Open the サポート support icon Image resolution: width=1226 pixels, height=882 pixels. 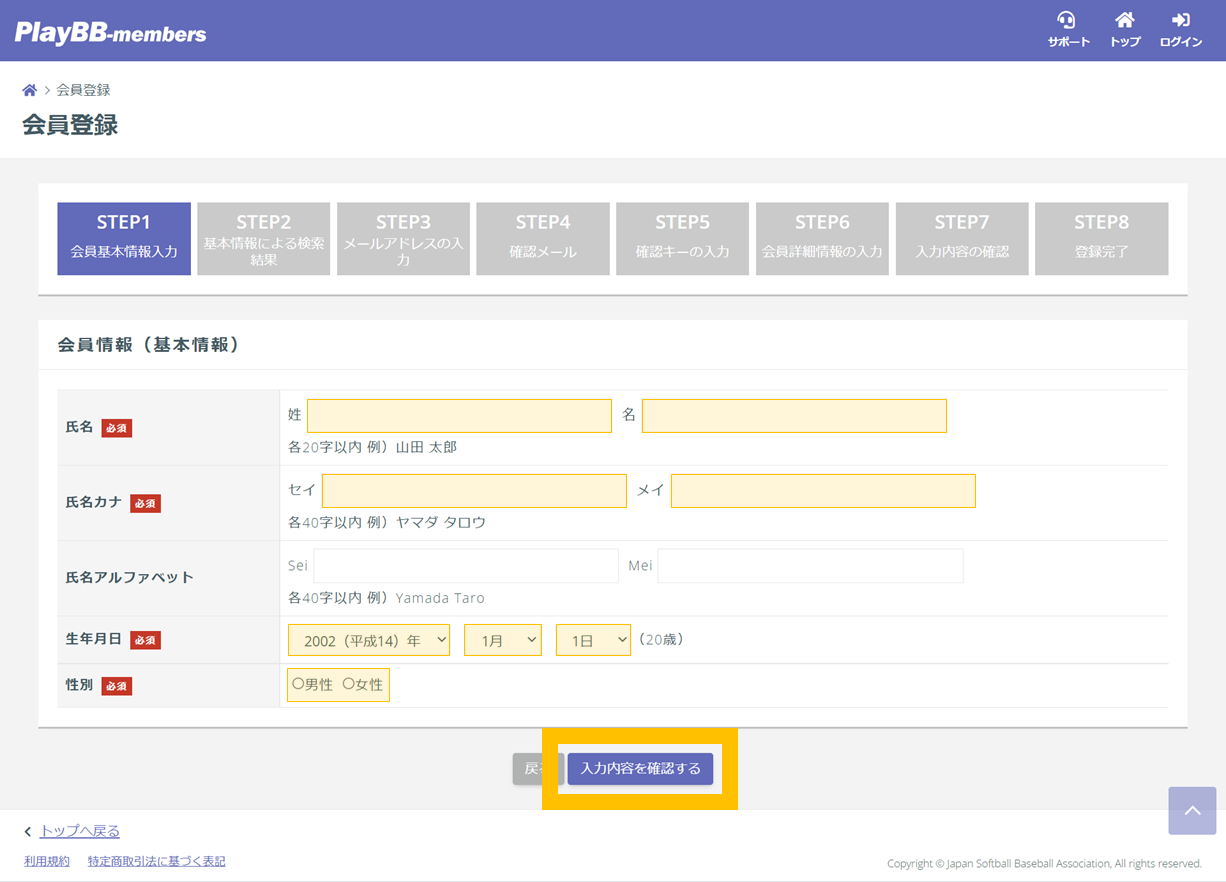pyautogui.click(x=1068, y=28)
